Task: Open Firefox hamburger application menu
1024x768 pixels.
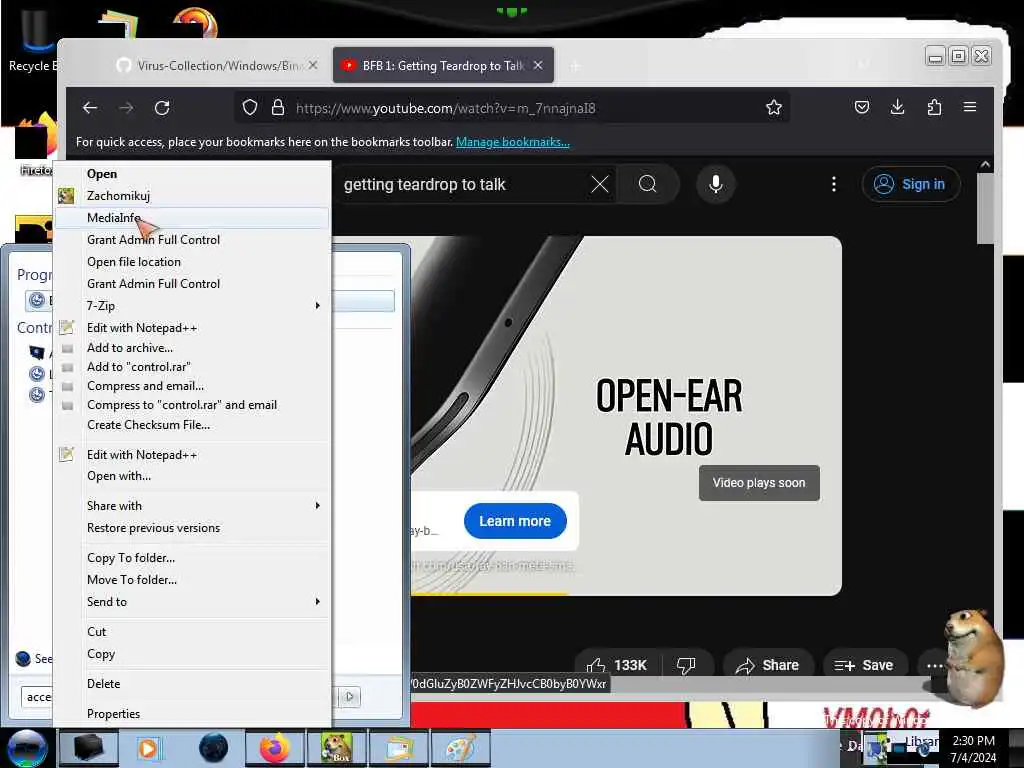Action: click(x=970, y=107)
